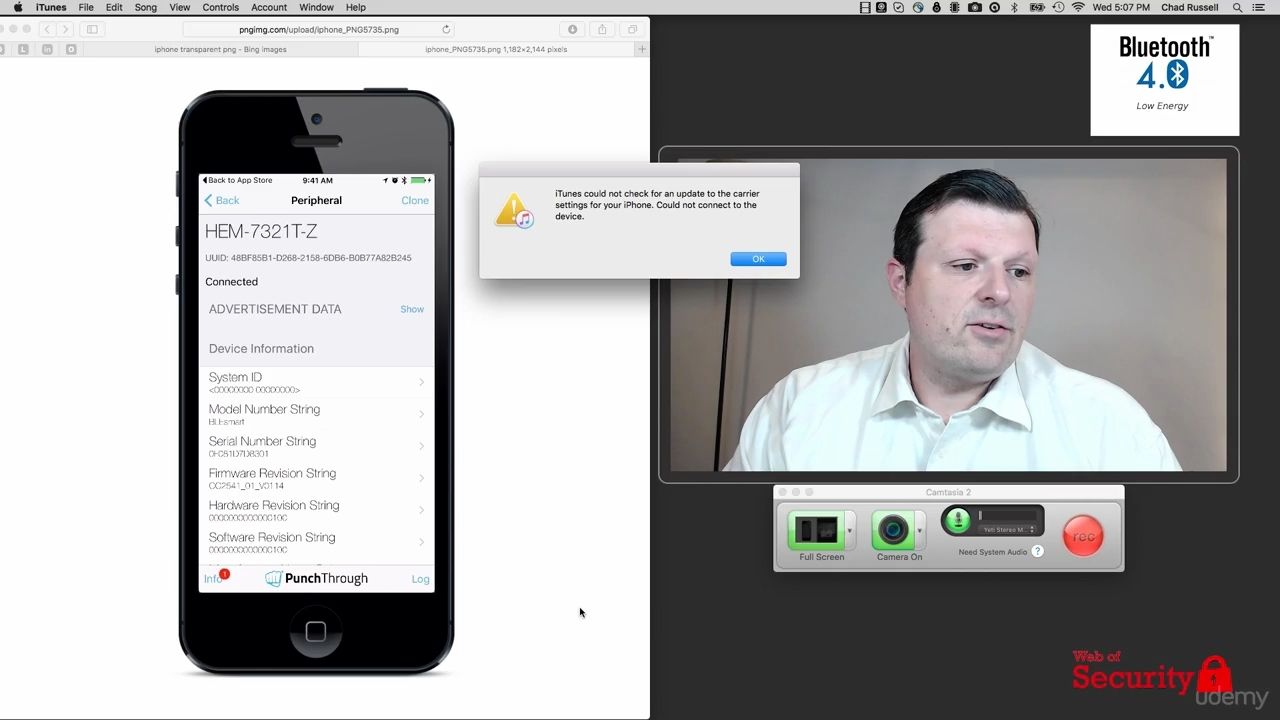Open the Controls menu
This screenshot has width=1280, height=720.
coord(221,7)
